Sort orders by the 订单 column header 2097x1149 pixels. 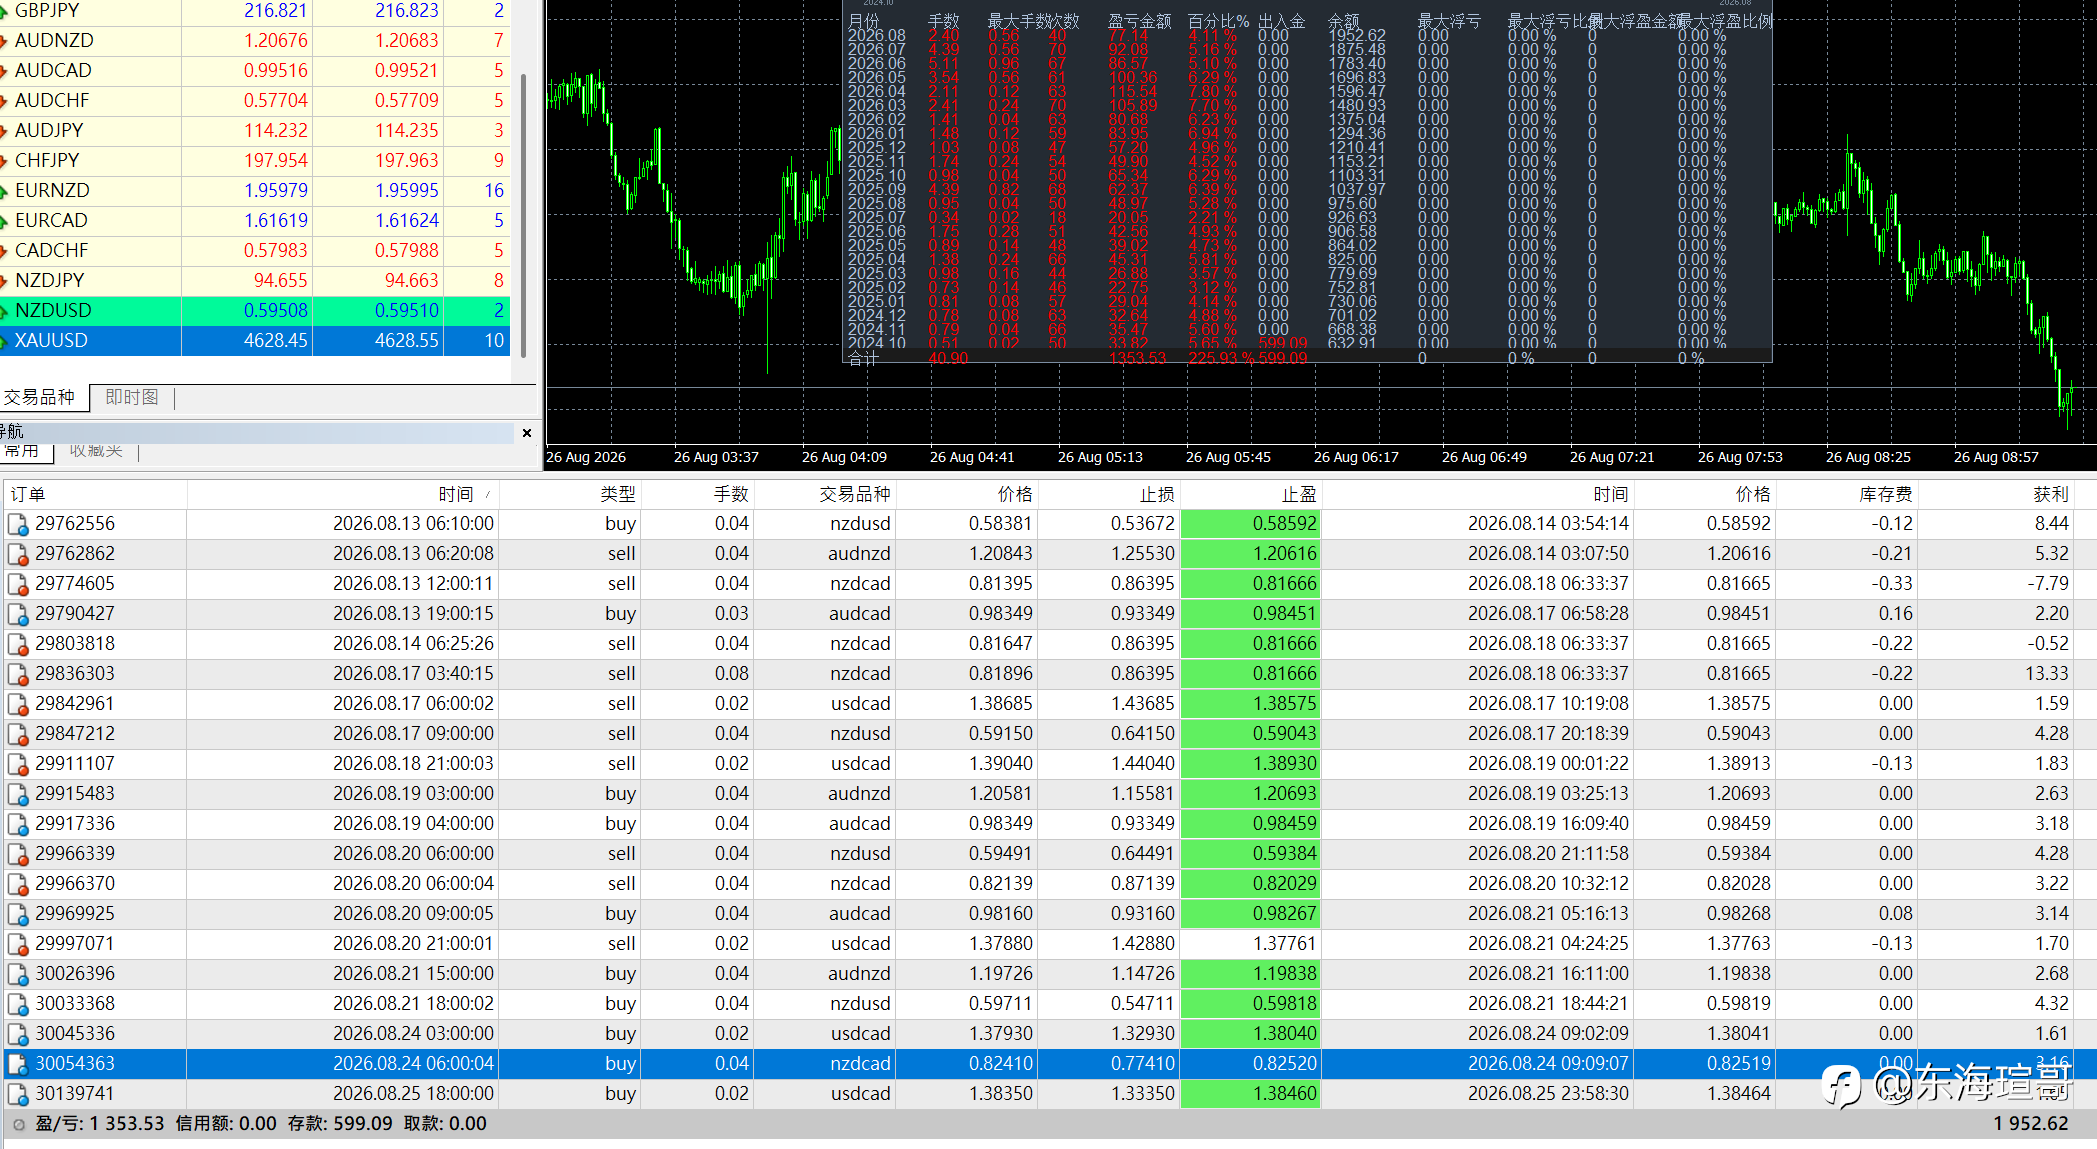coord(95,494)
